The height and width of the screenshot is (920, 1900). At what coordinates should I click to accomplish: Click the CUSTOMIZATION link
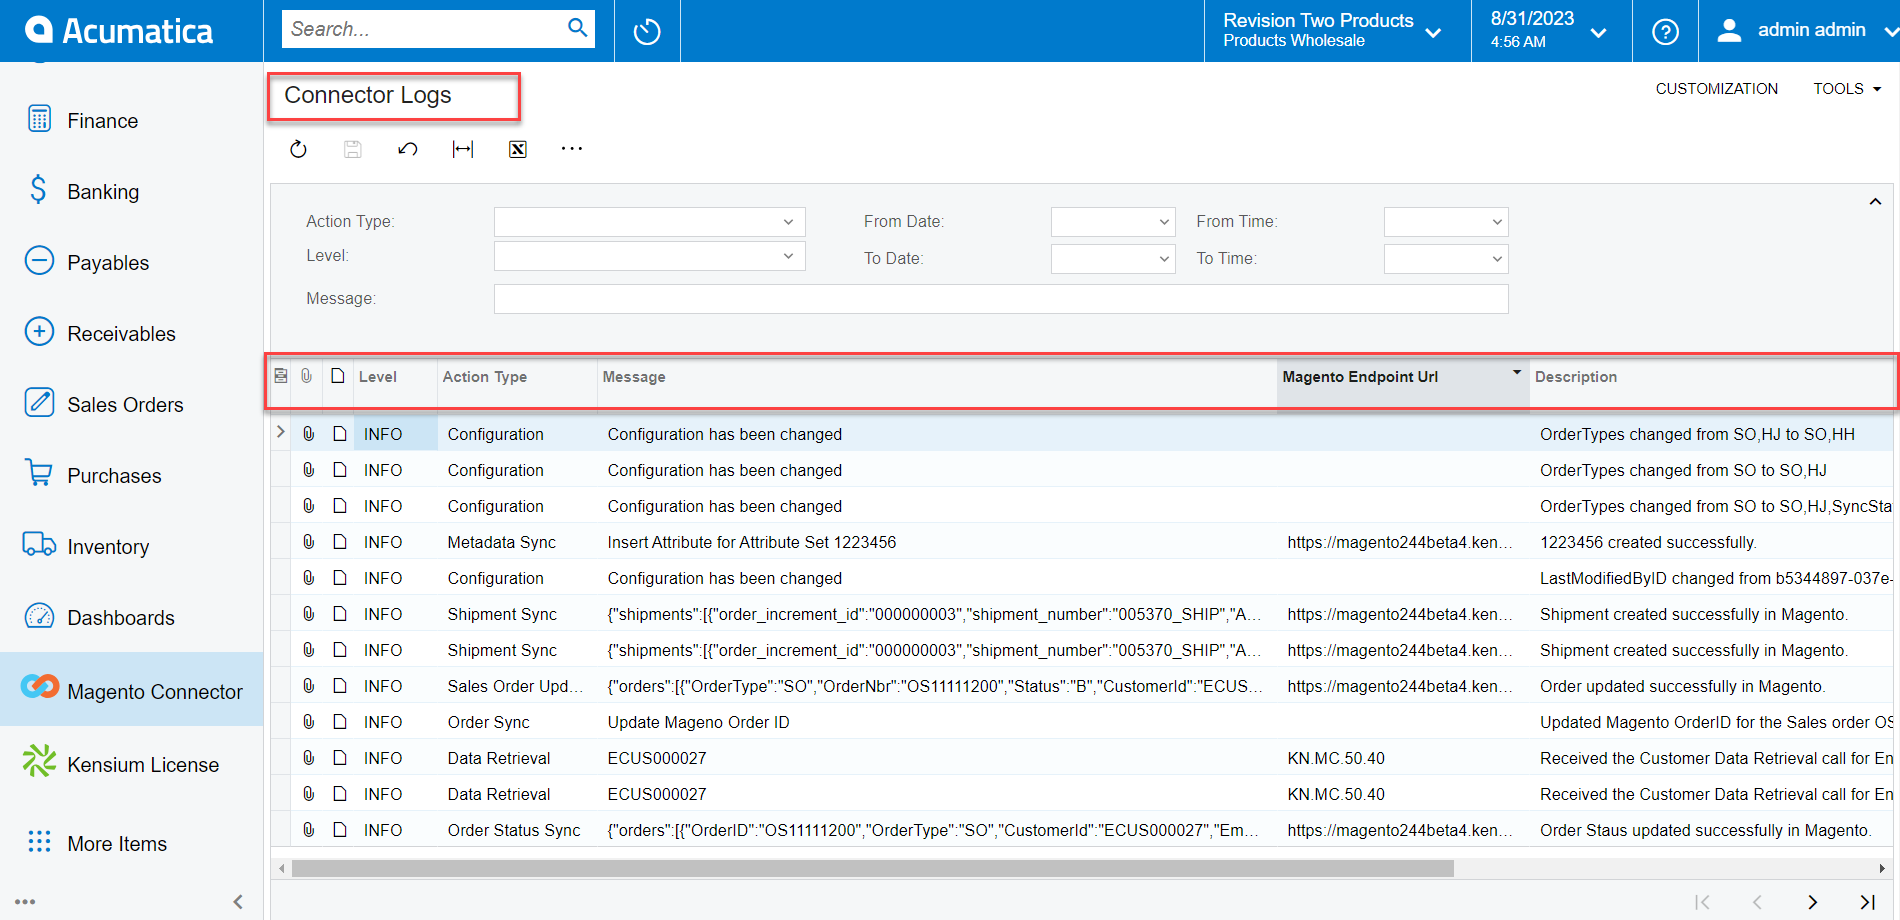(1716, 88)
